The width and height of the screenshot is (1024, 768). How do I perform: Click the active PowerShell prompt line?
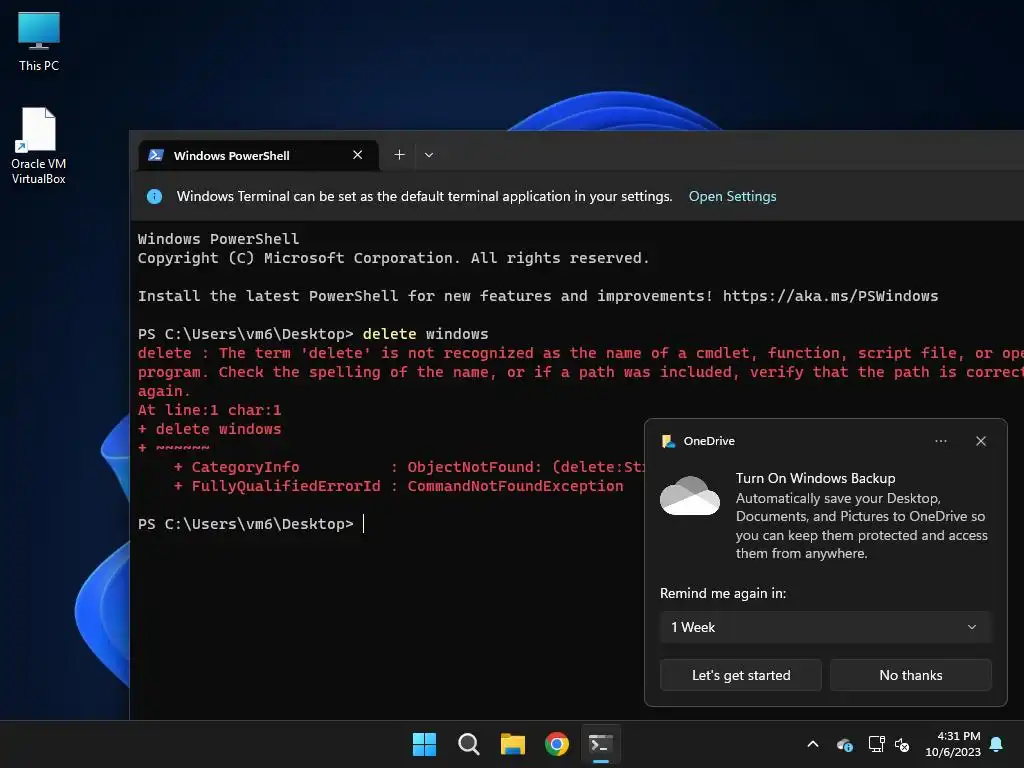point(251,524)
